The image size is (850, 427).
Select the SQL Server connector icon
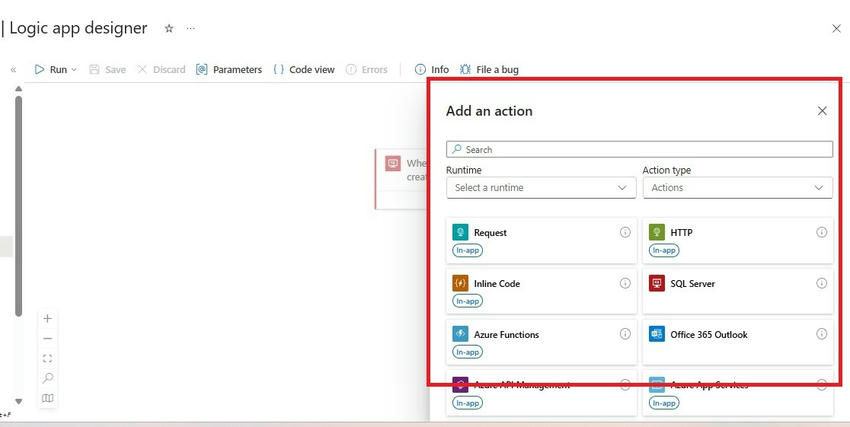tap(656, 283)
